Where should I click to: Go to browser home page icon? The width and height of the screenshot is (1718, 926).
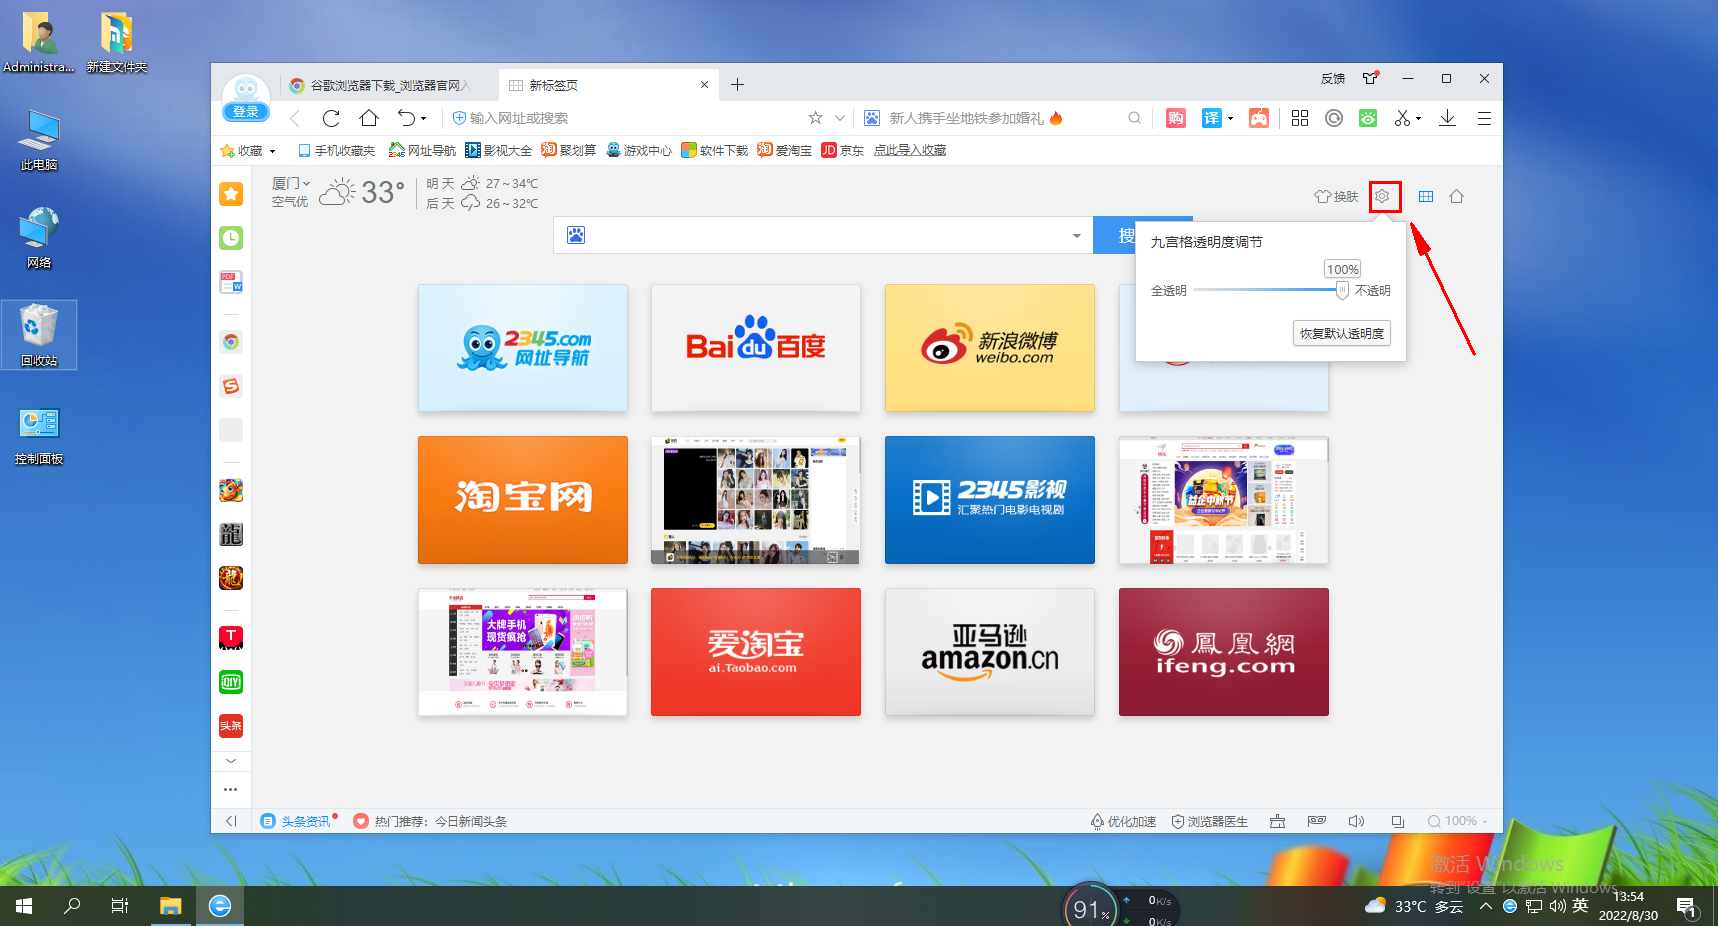click(x=369, y=118)
